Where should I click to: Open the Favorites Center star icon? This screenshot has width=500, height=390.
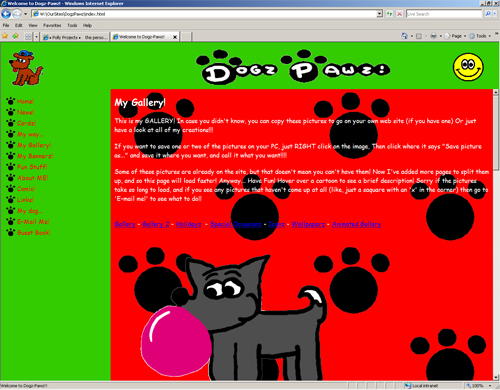(x=5, y=36)
